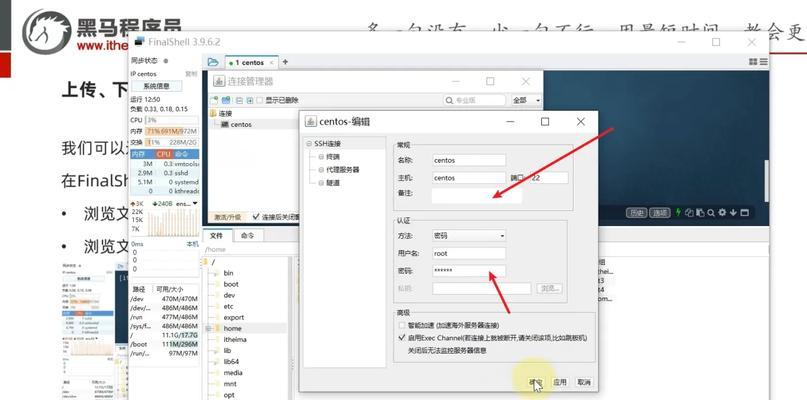Click the swap usage bar 11%
The image size is (807, 400).
(172, 142)
